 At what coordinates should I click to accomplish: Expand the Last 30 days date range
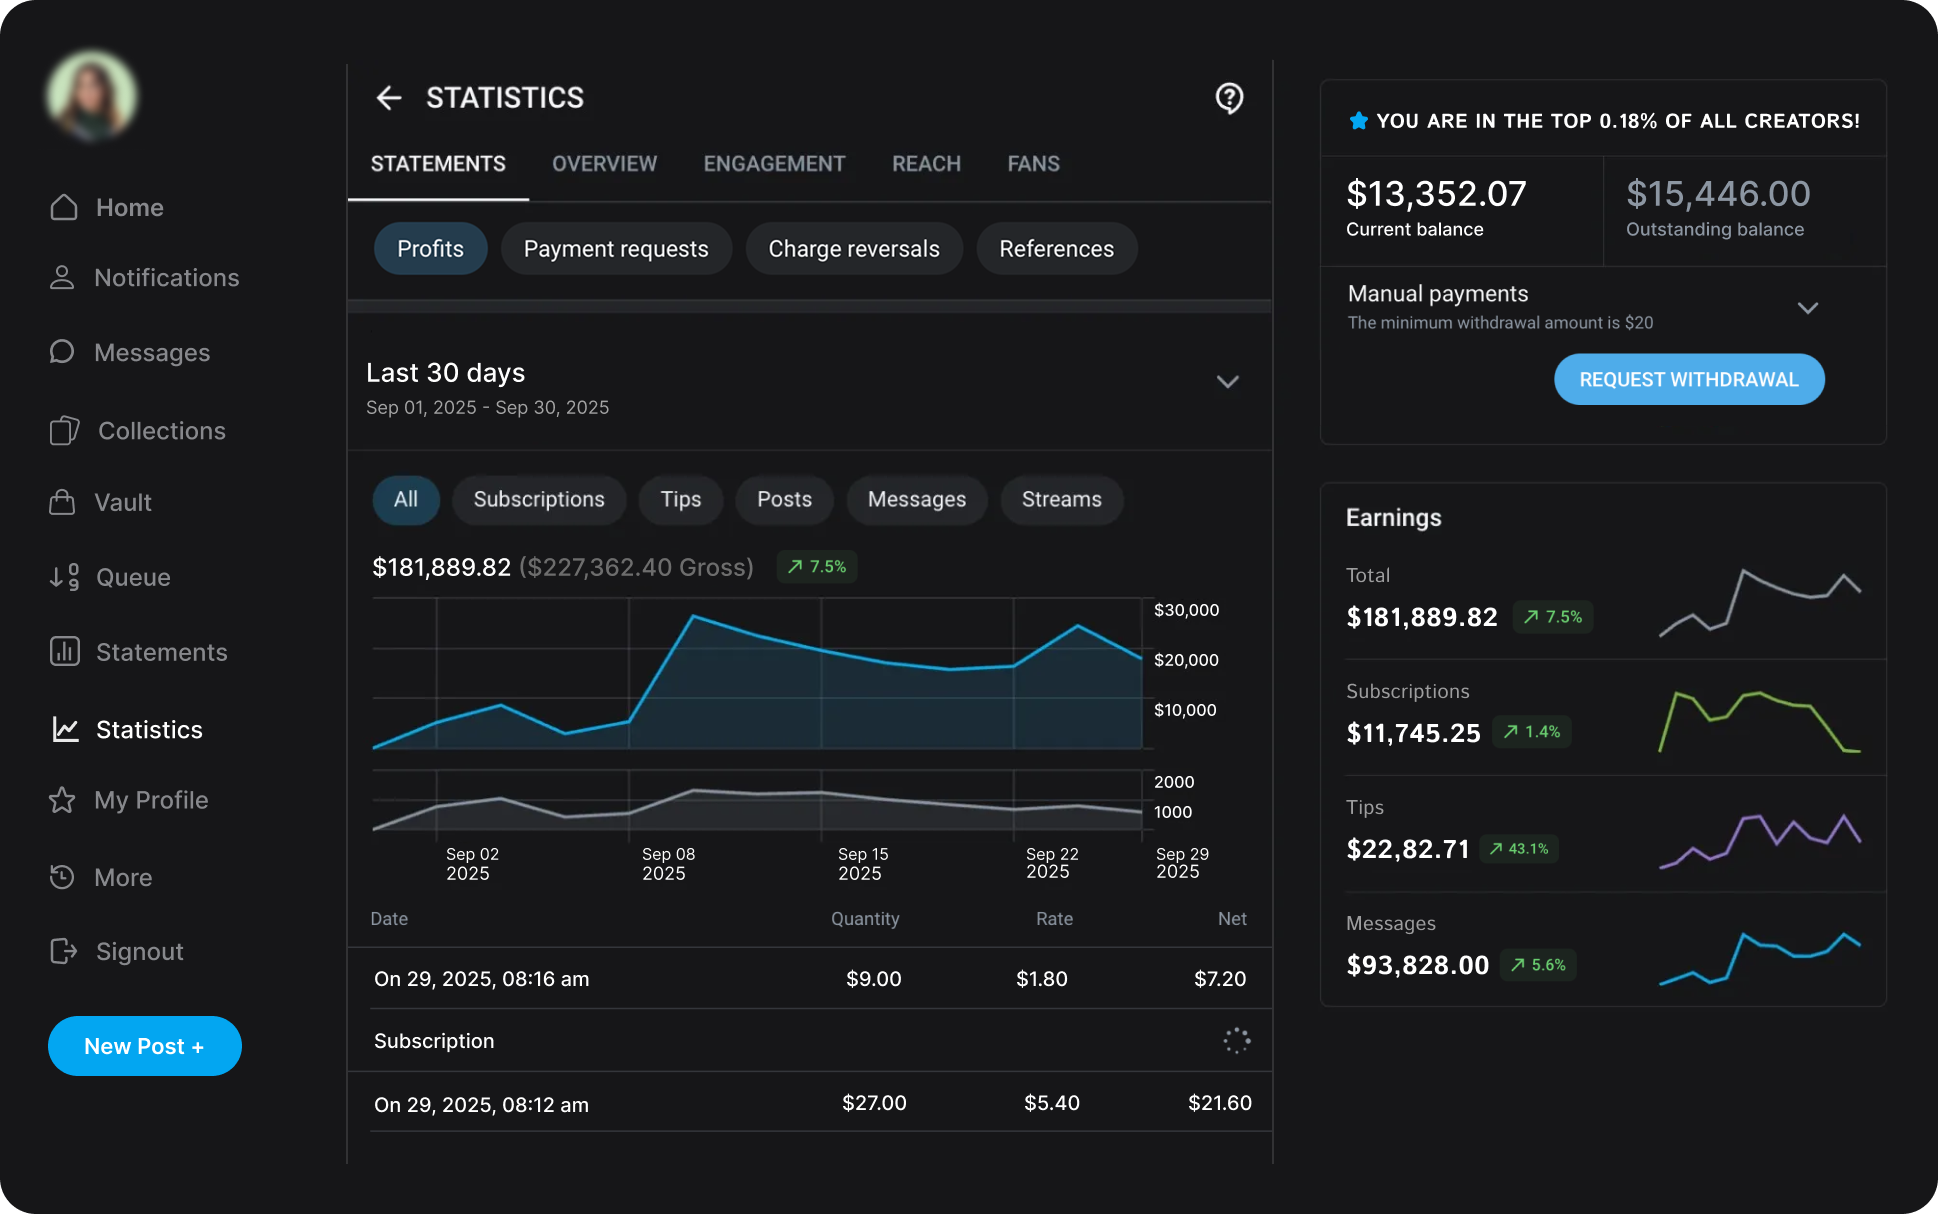[1227, 382]
